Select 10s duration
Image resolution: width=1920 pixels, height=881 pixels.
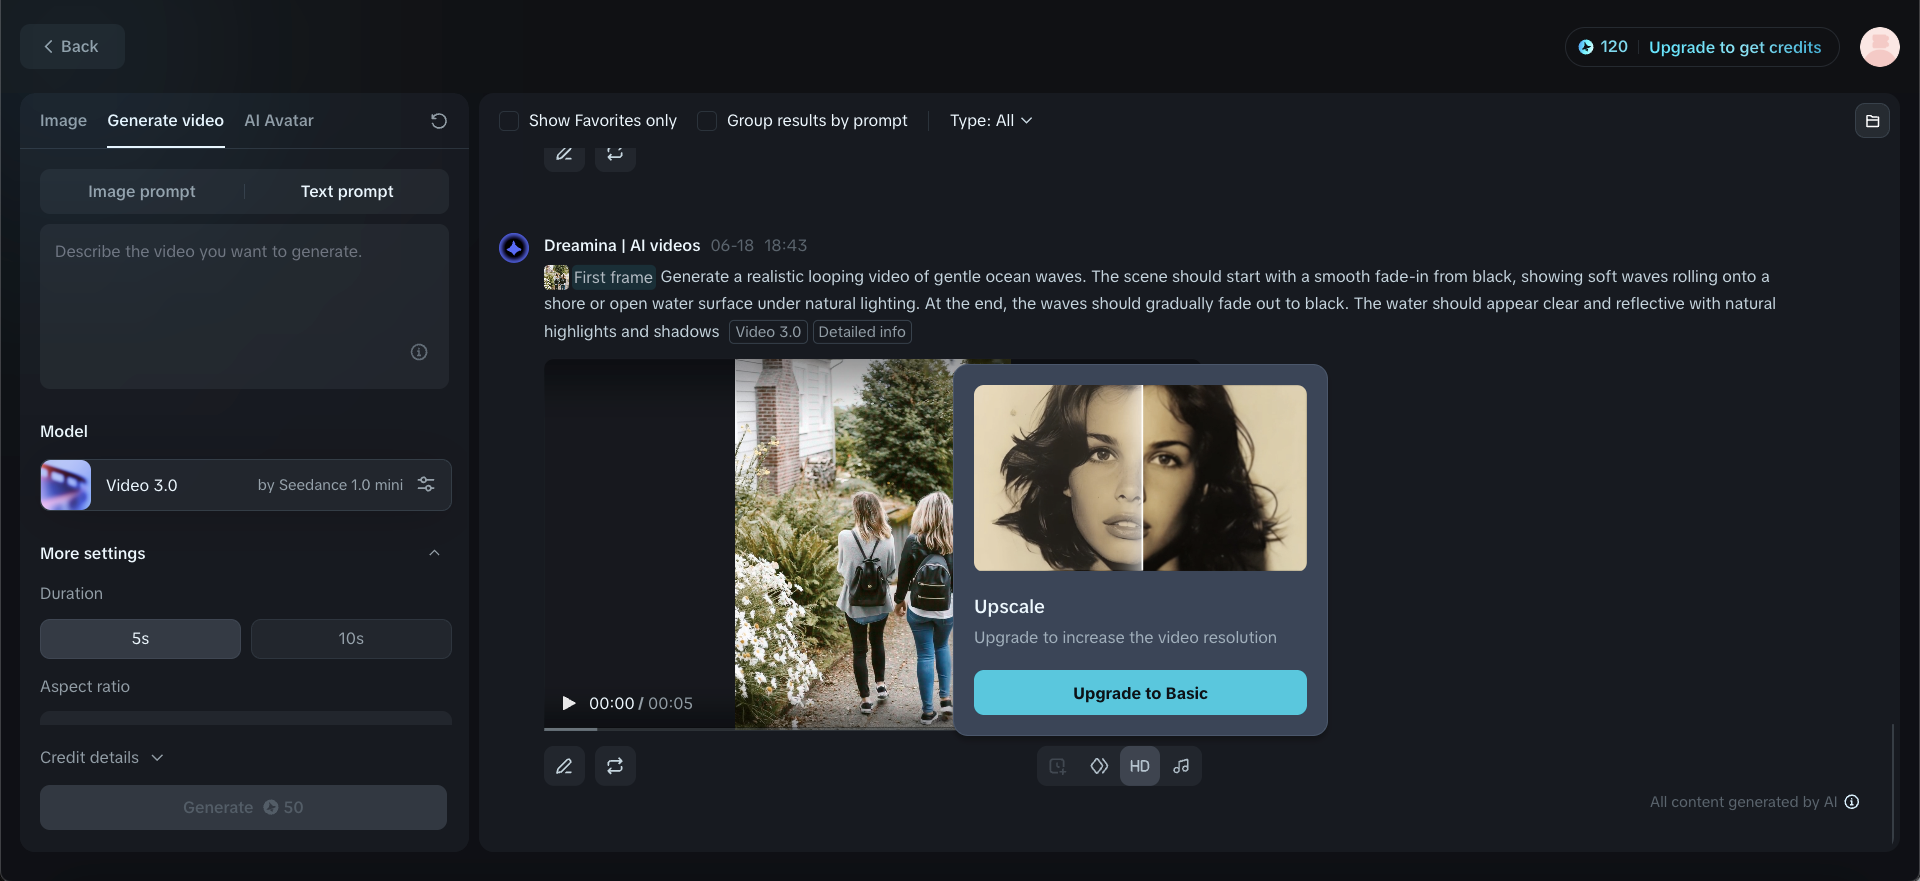point(351,639)
